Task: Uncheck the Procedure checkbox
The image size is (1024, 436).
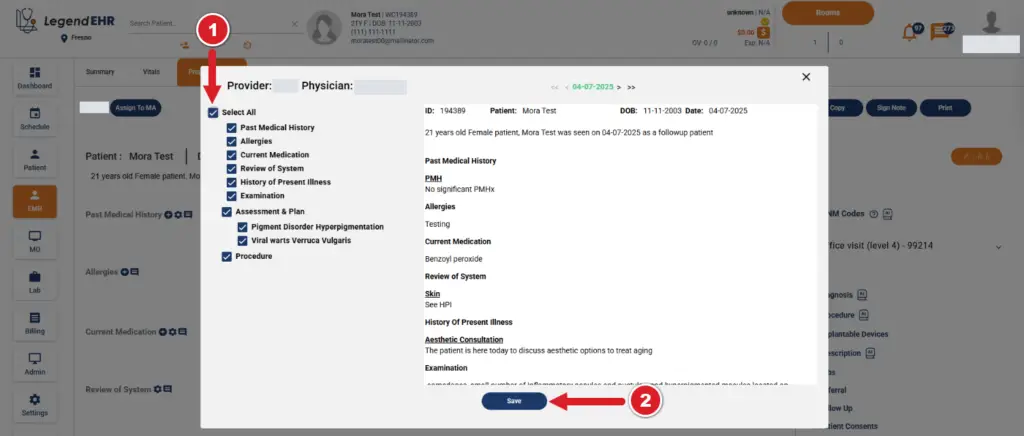Action: coord(227,257)
